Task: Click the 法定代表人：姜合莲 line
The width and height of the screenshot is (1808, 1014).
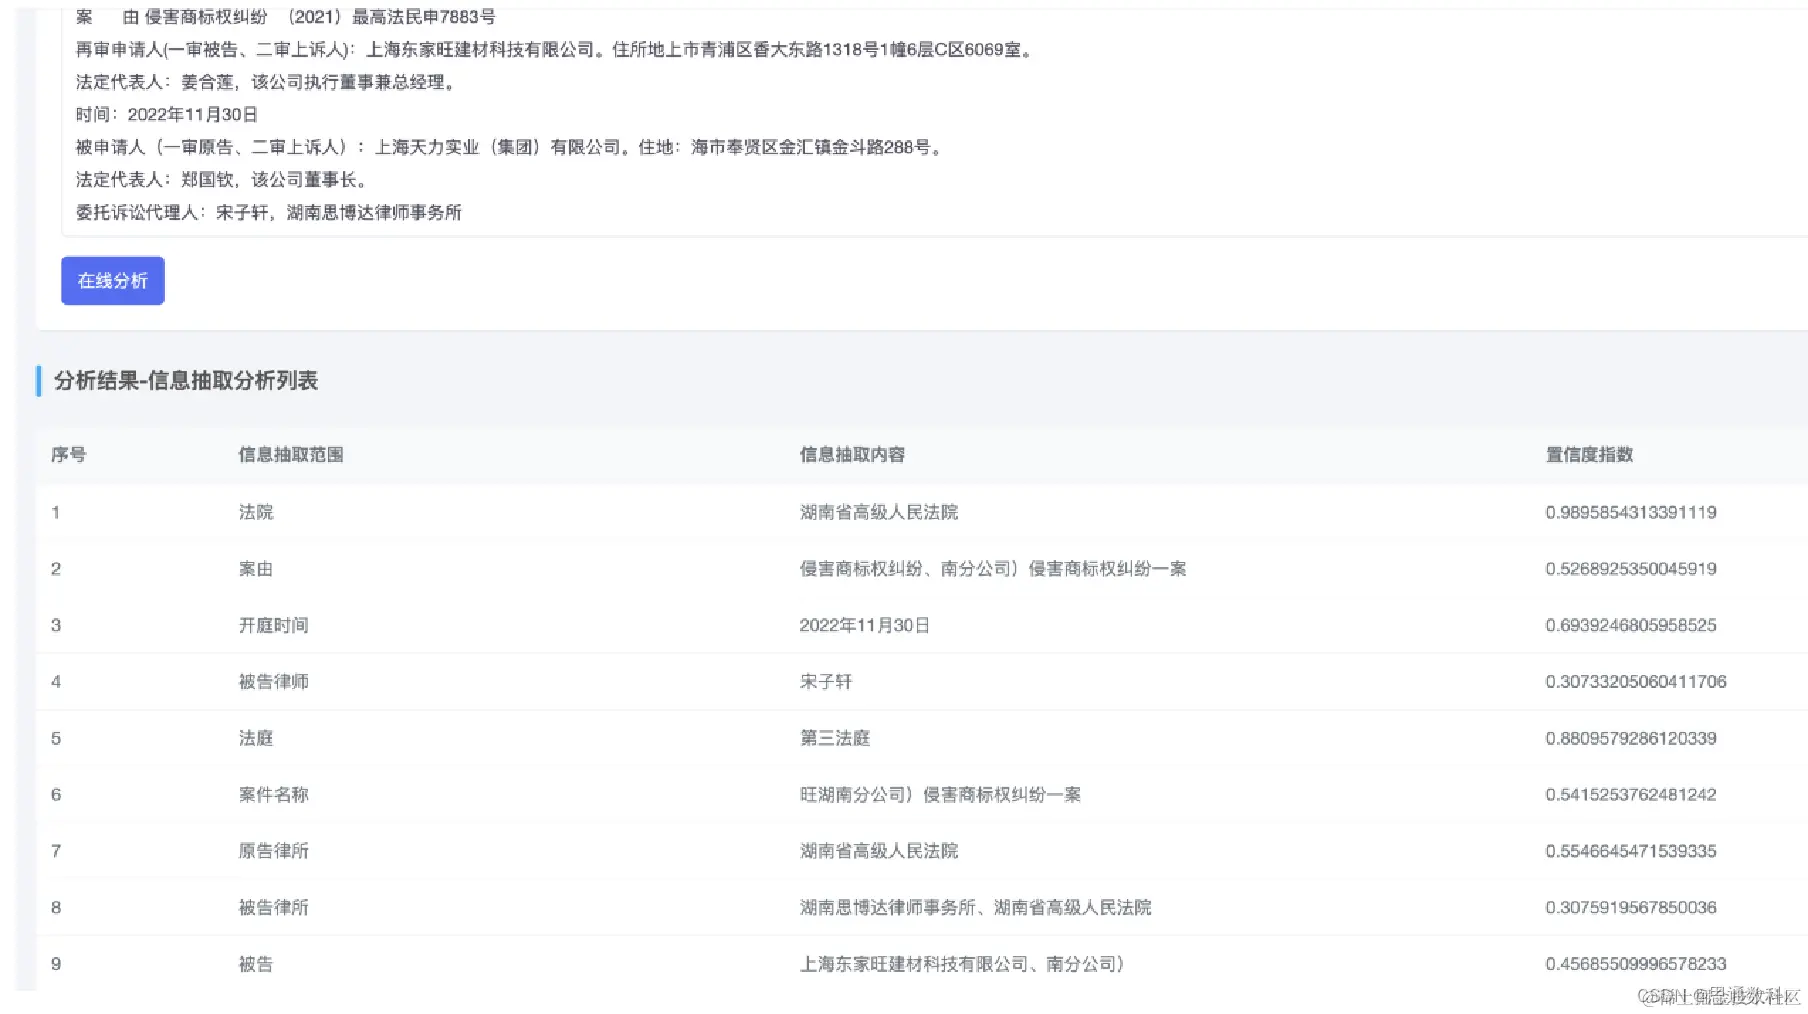Action: coord(268,82)
